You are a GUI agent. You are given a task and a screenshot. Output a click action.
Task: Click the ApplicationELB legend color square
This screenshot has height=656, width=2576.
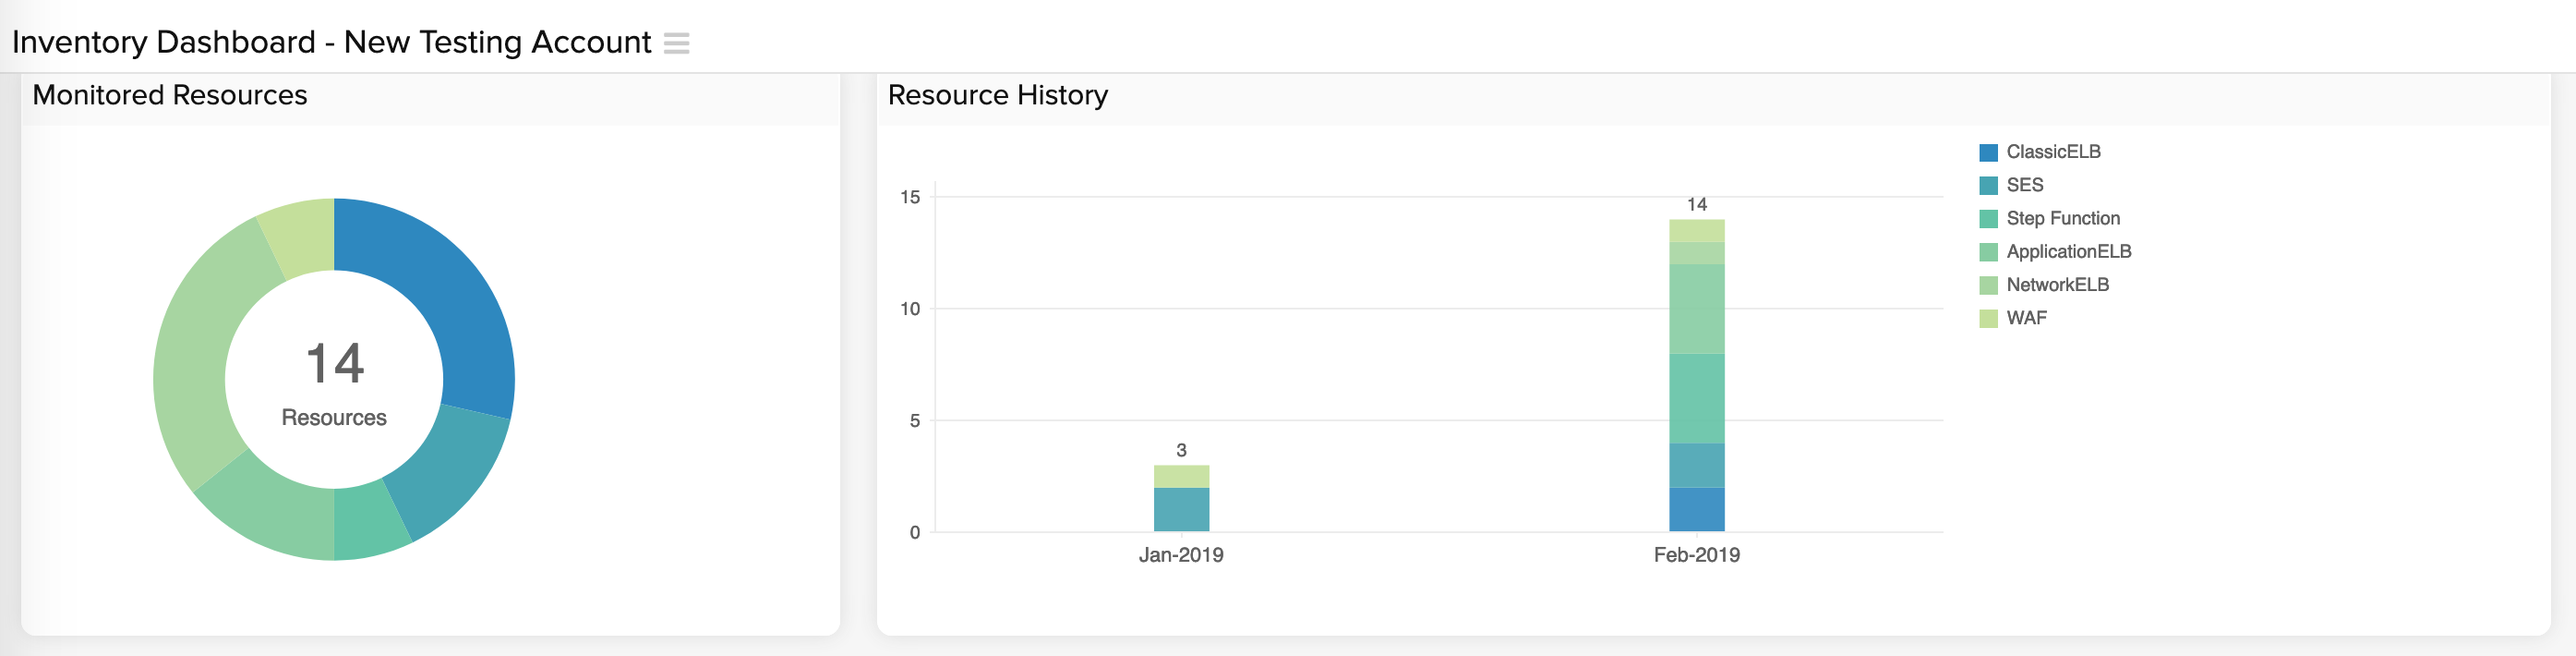point(1988,252)
